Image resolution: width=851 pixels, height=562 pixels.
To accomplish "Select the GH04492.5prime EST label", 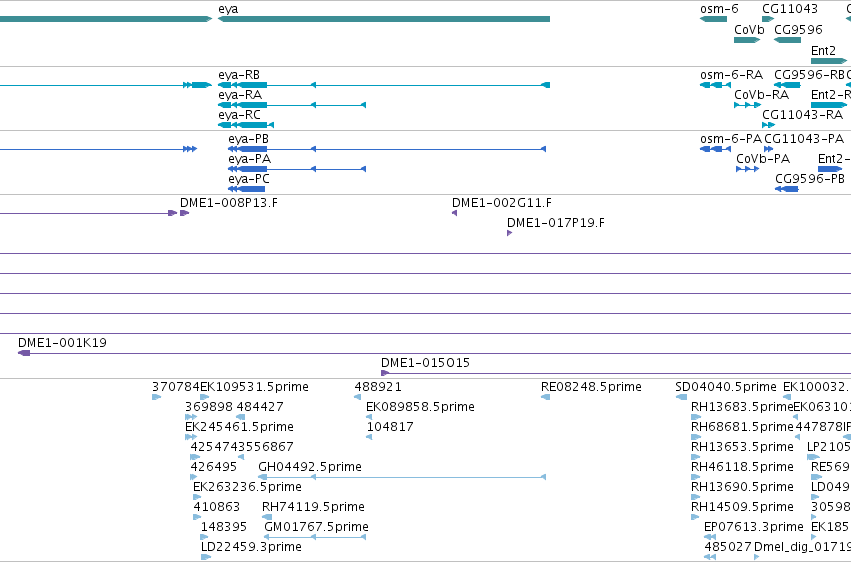I will tap(309, 467).
